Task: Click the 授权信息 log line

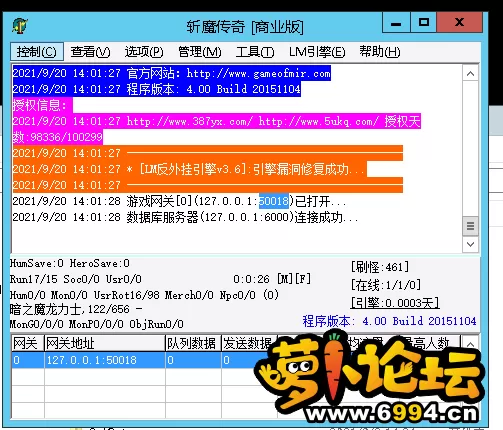Action: pyautogui.click(x=42, y=105)
